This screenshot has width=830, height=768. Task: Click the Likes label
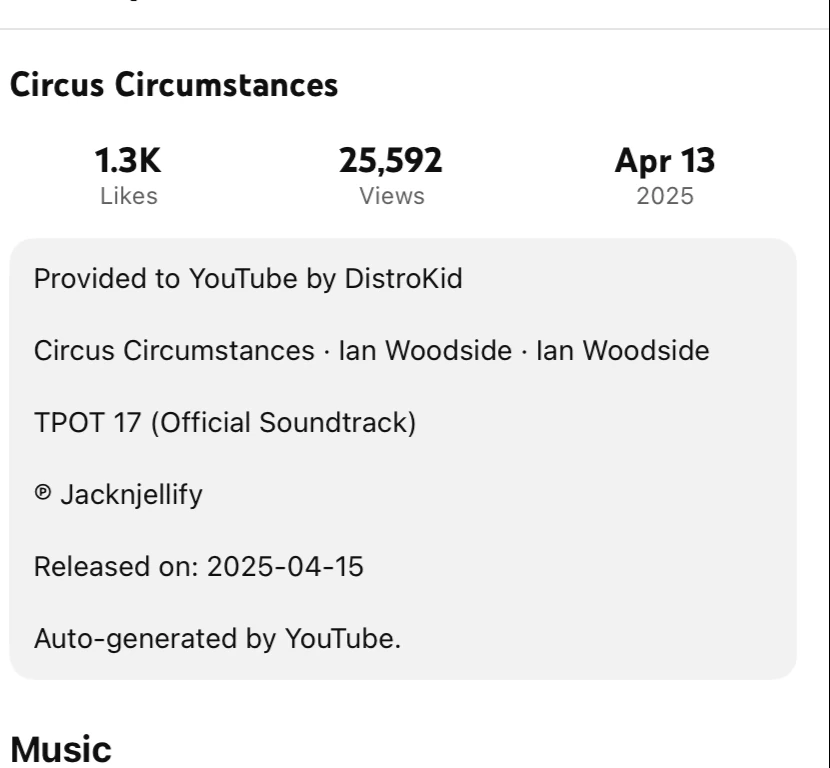(x=128, y=197)
